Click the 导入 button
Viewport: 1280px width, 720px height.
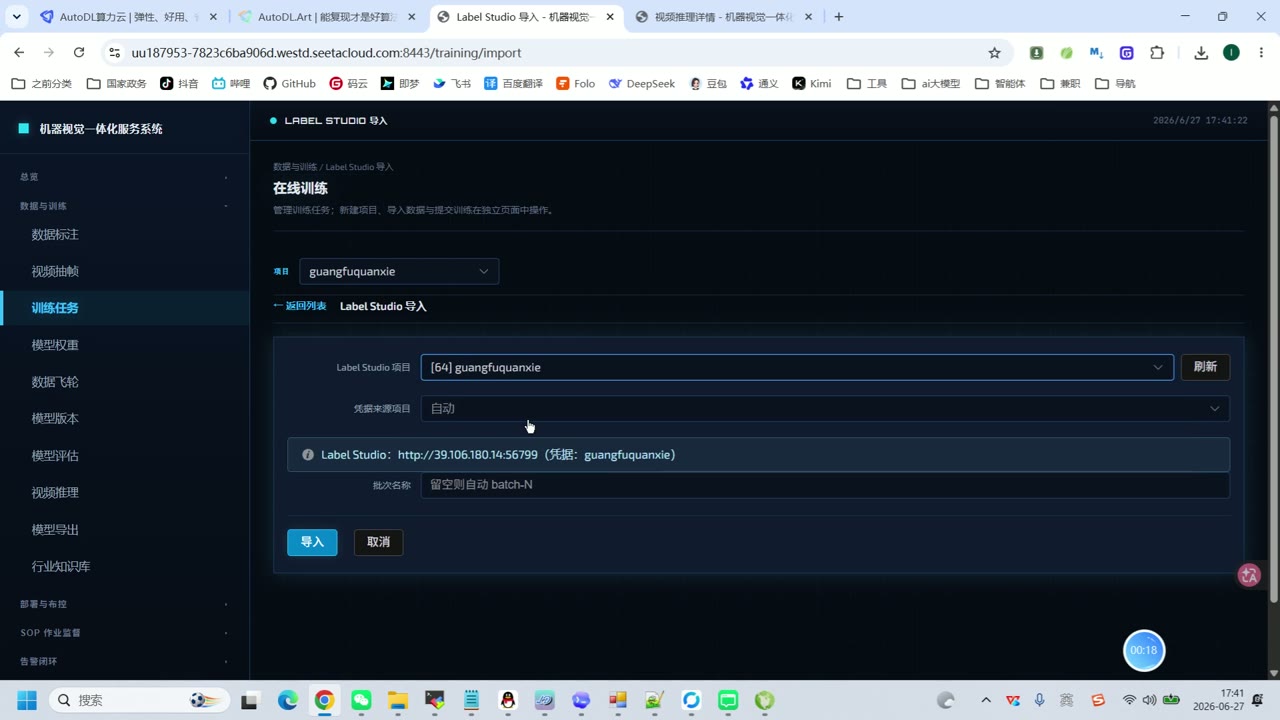[x=312, y=542]
